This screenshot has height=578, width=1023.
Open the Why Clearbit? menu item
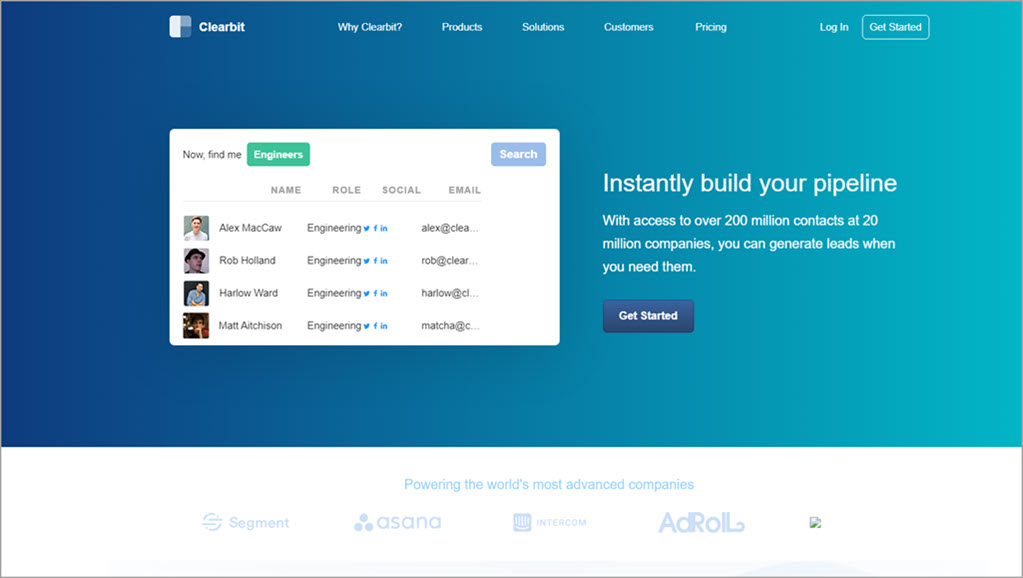pos(370,27)
